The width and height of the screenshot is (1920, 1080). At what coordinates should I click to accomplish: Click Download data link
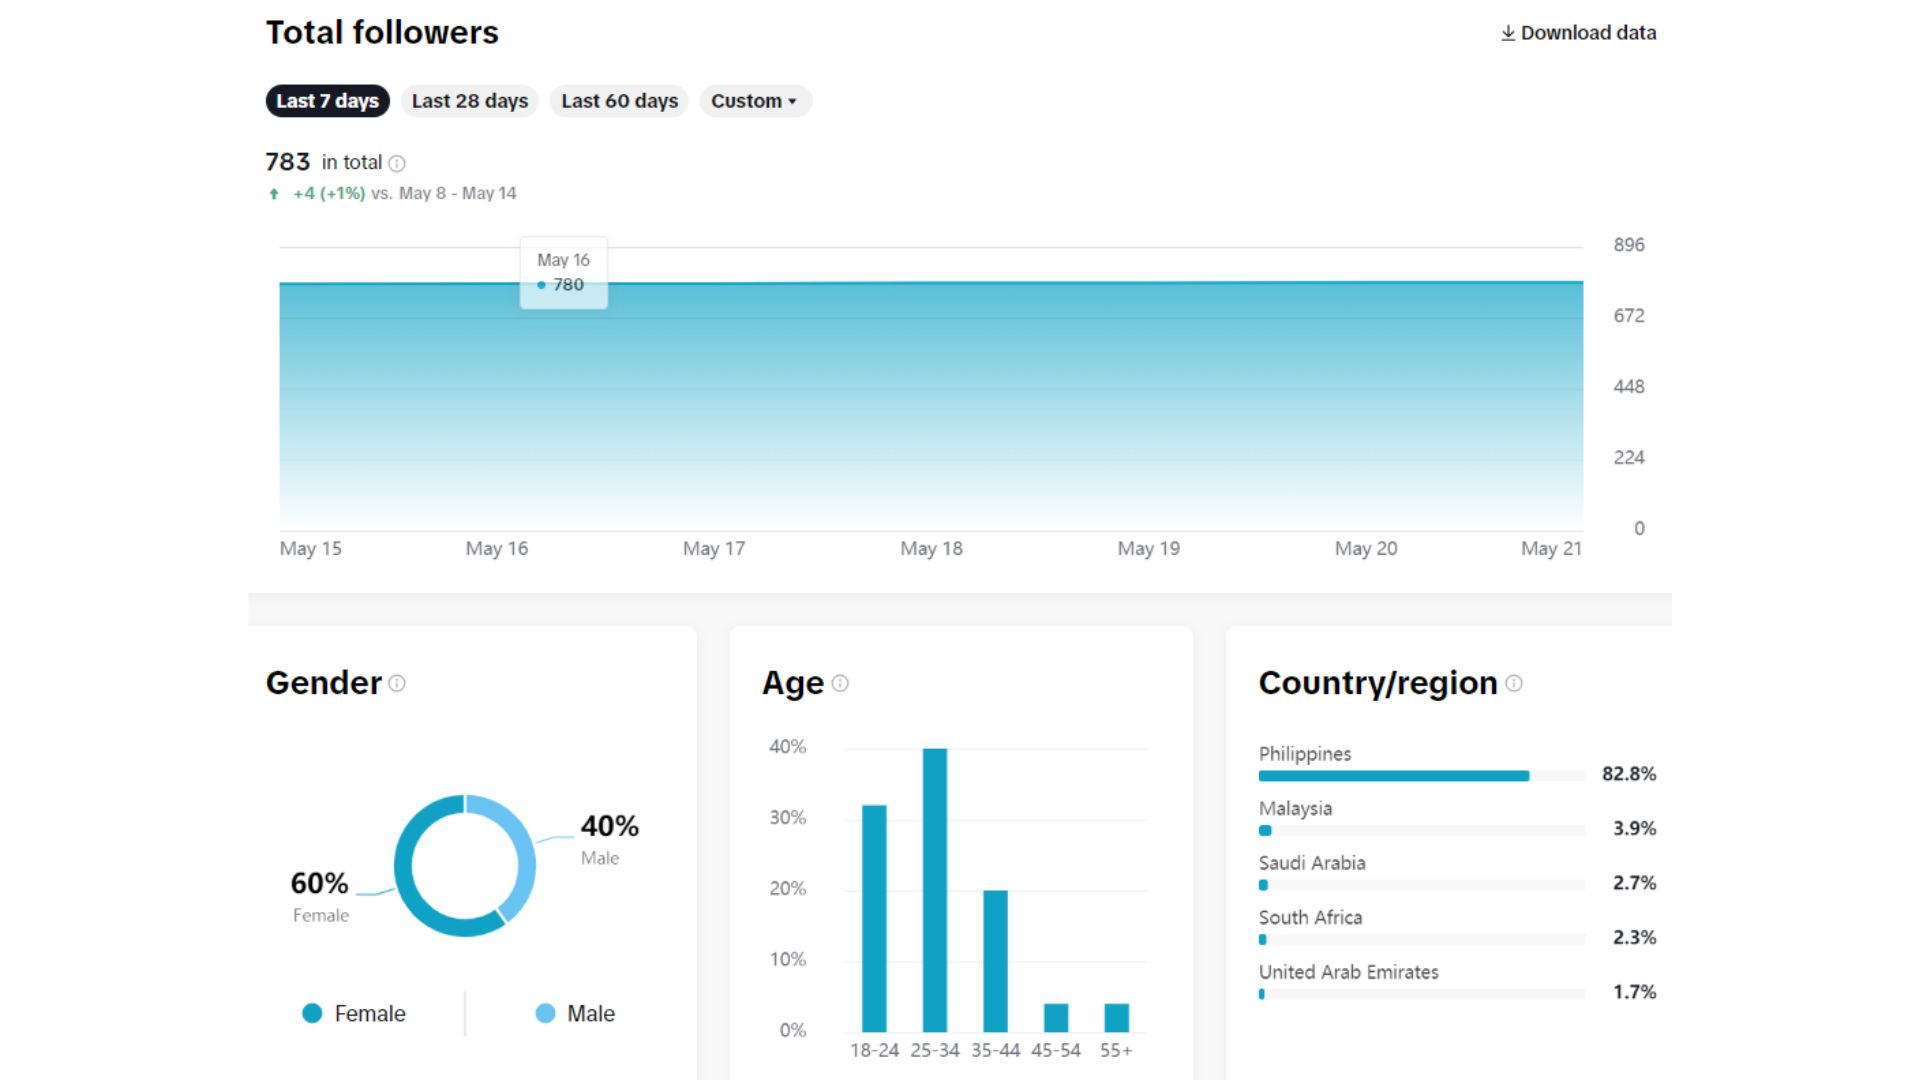click(x=1588, y=33)
